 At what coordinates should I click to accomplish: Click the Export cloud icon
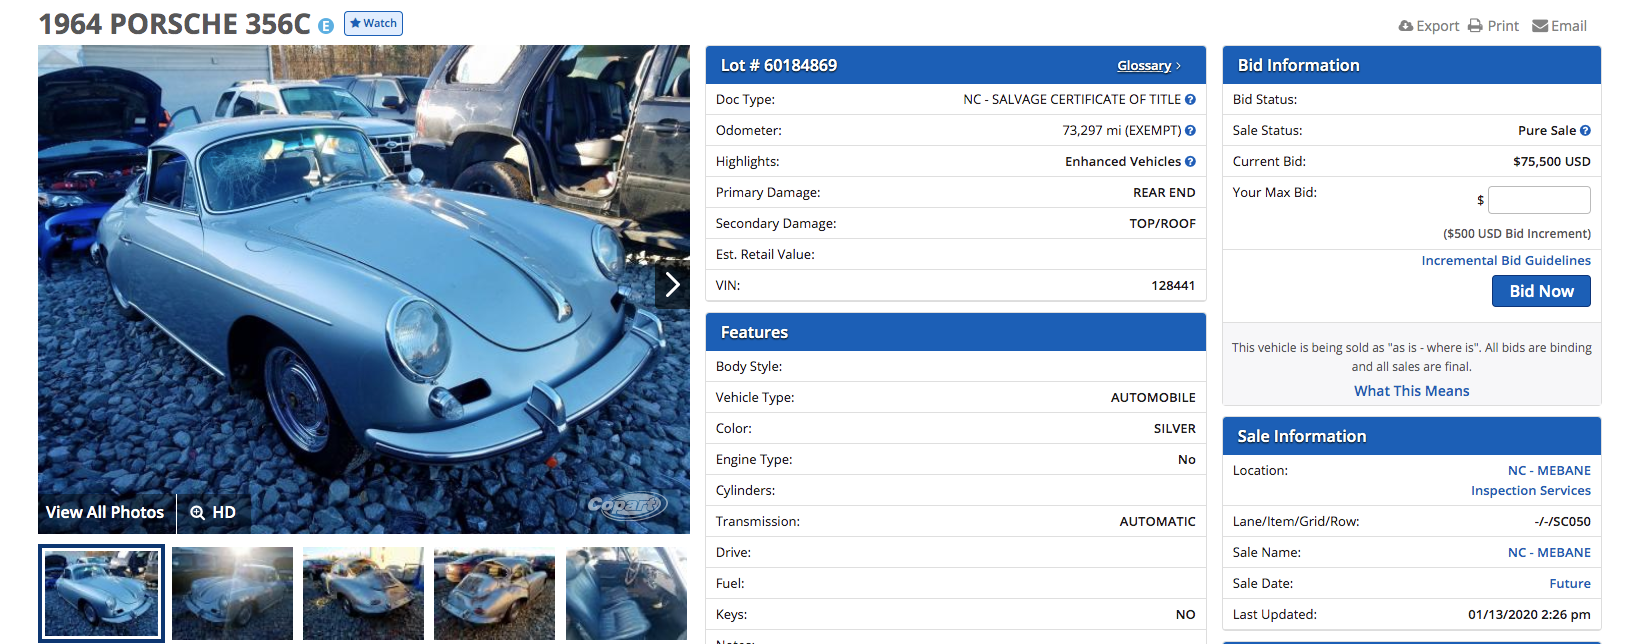(1406, 26)
